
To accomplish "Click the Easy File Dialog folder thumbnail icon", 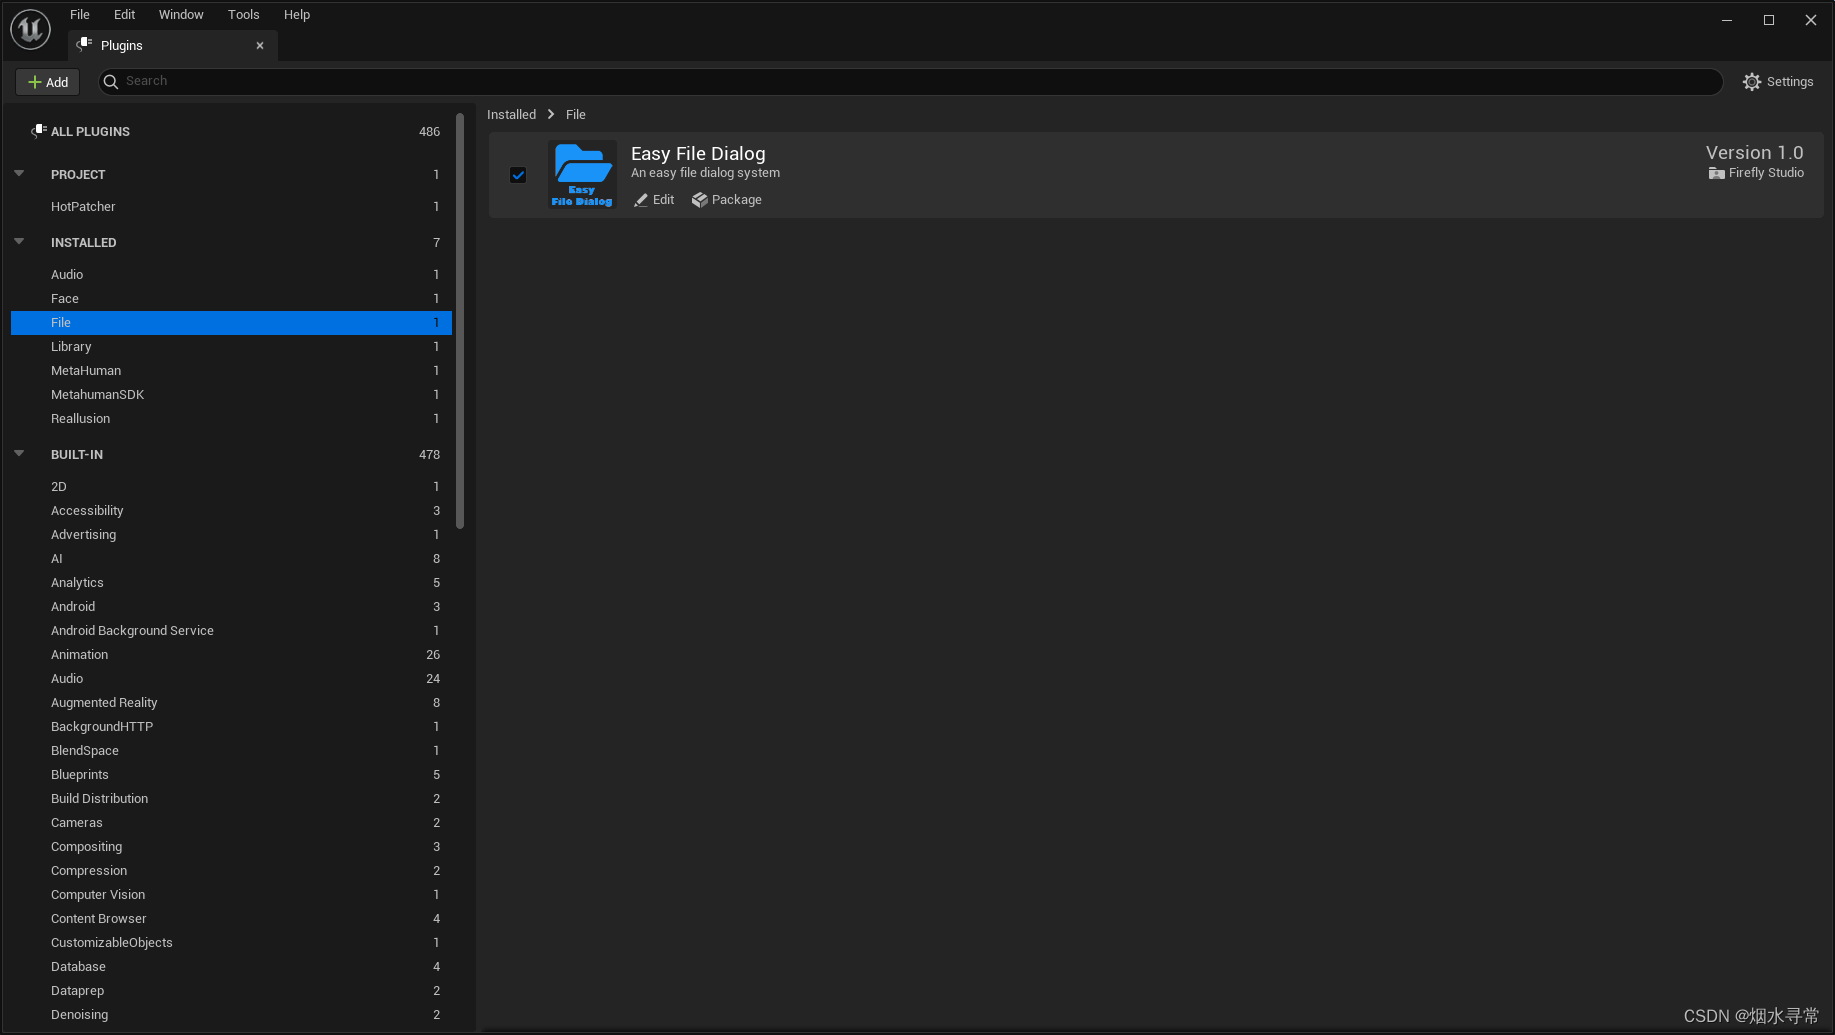I will pyautogui.click(x=582, y=173).
